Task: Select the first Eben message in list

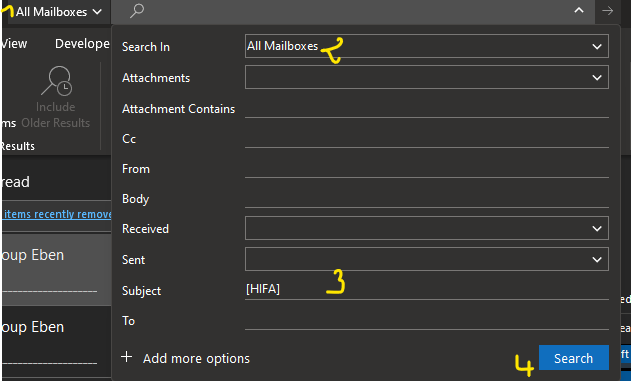Action: tap(57, 269)
